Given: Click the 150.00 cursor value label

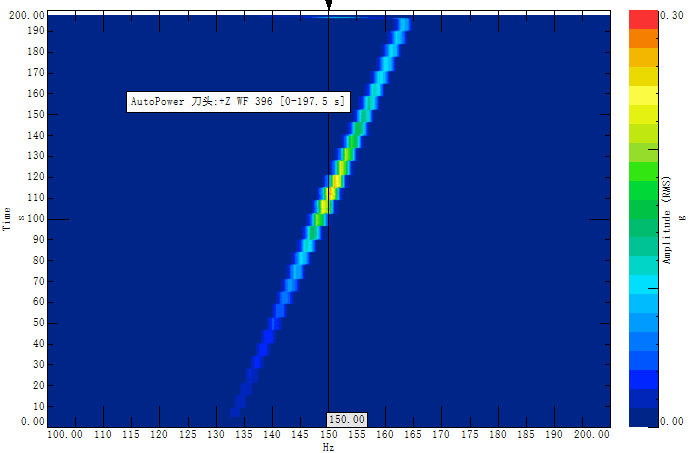Looking at the screenshot, I should click(x=347, y=419).
